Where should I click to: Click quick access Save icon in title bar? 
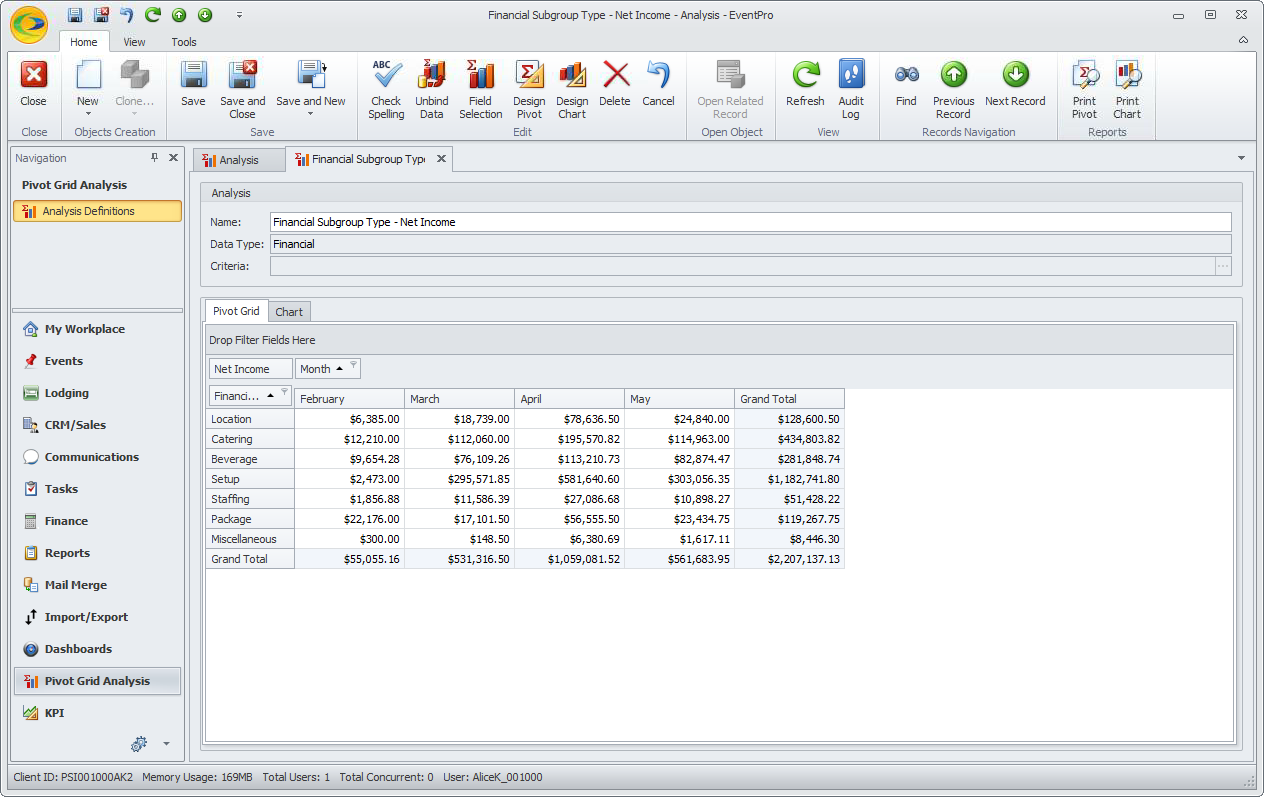click(75, 15)
